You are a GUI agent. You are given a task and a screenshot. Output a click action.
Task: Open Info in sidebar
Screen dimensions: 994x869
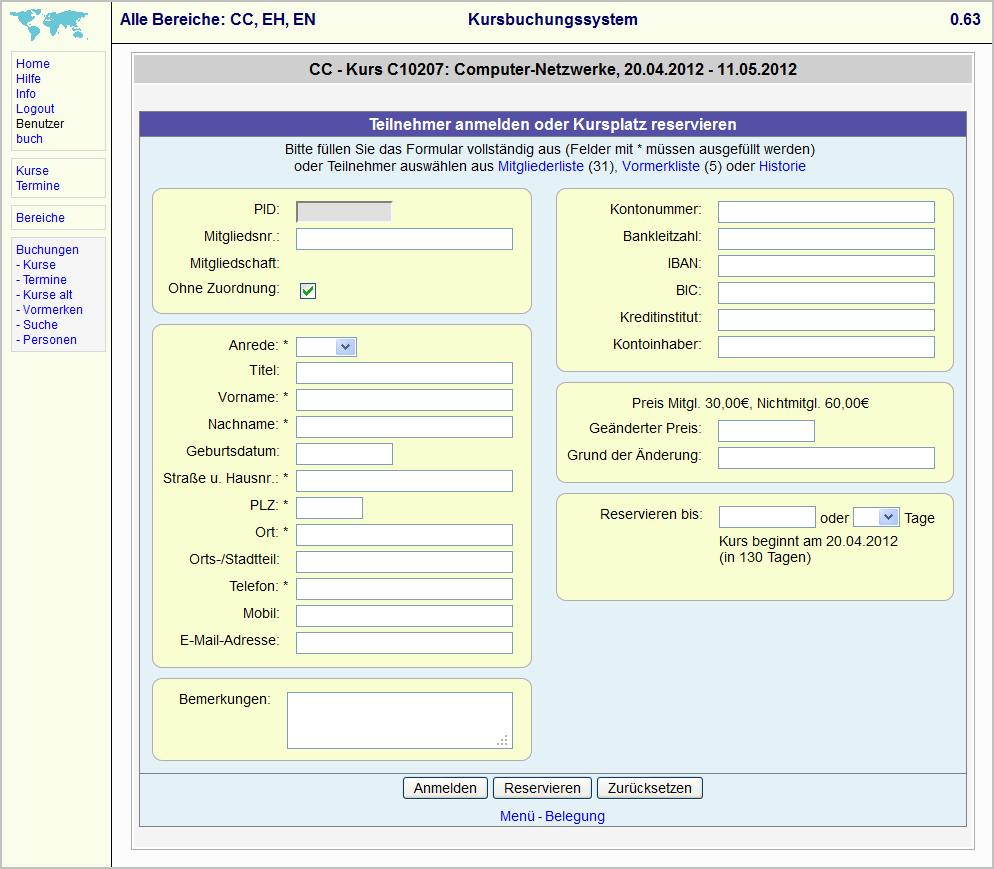point(26,94)
